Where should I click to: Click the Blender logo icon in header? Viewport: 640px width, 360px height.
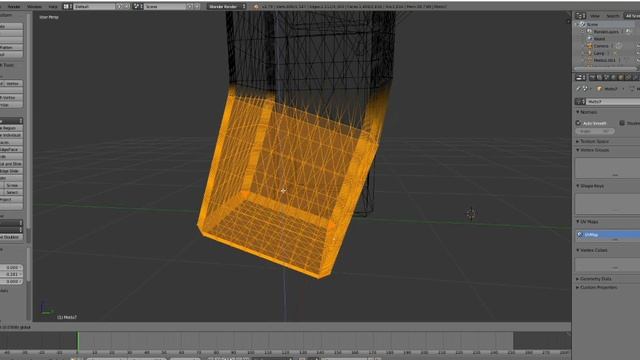[256, 7]
